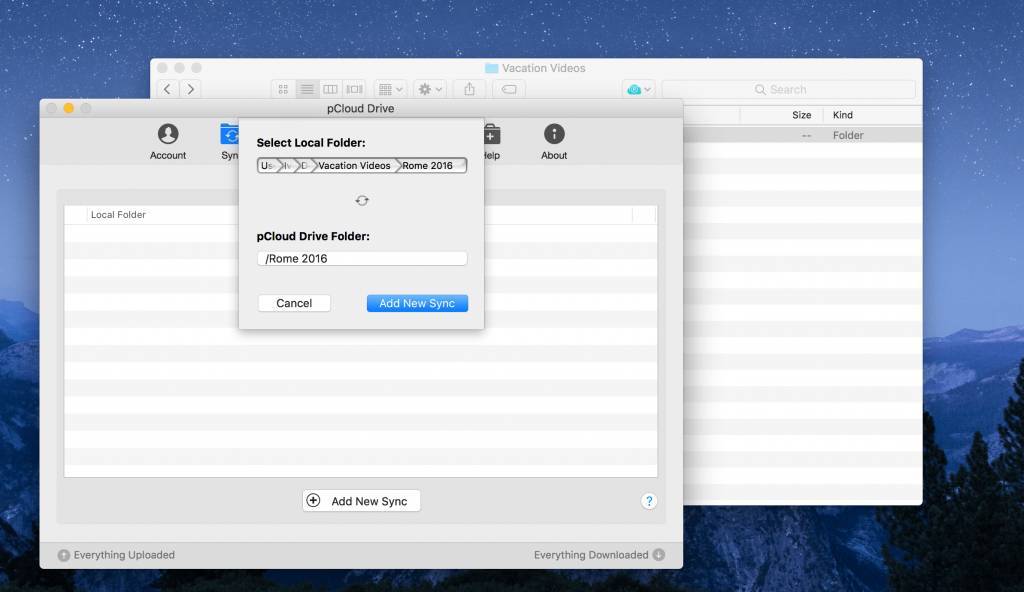Click Add New Sync below the sync list
The height and width of the screenshot is (592, 1024).
361,501
